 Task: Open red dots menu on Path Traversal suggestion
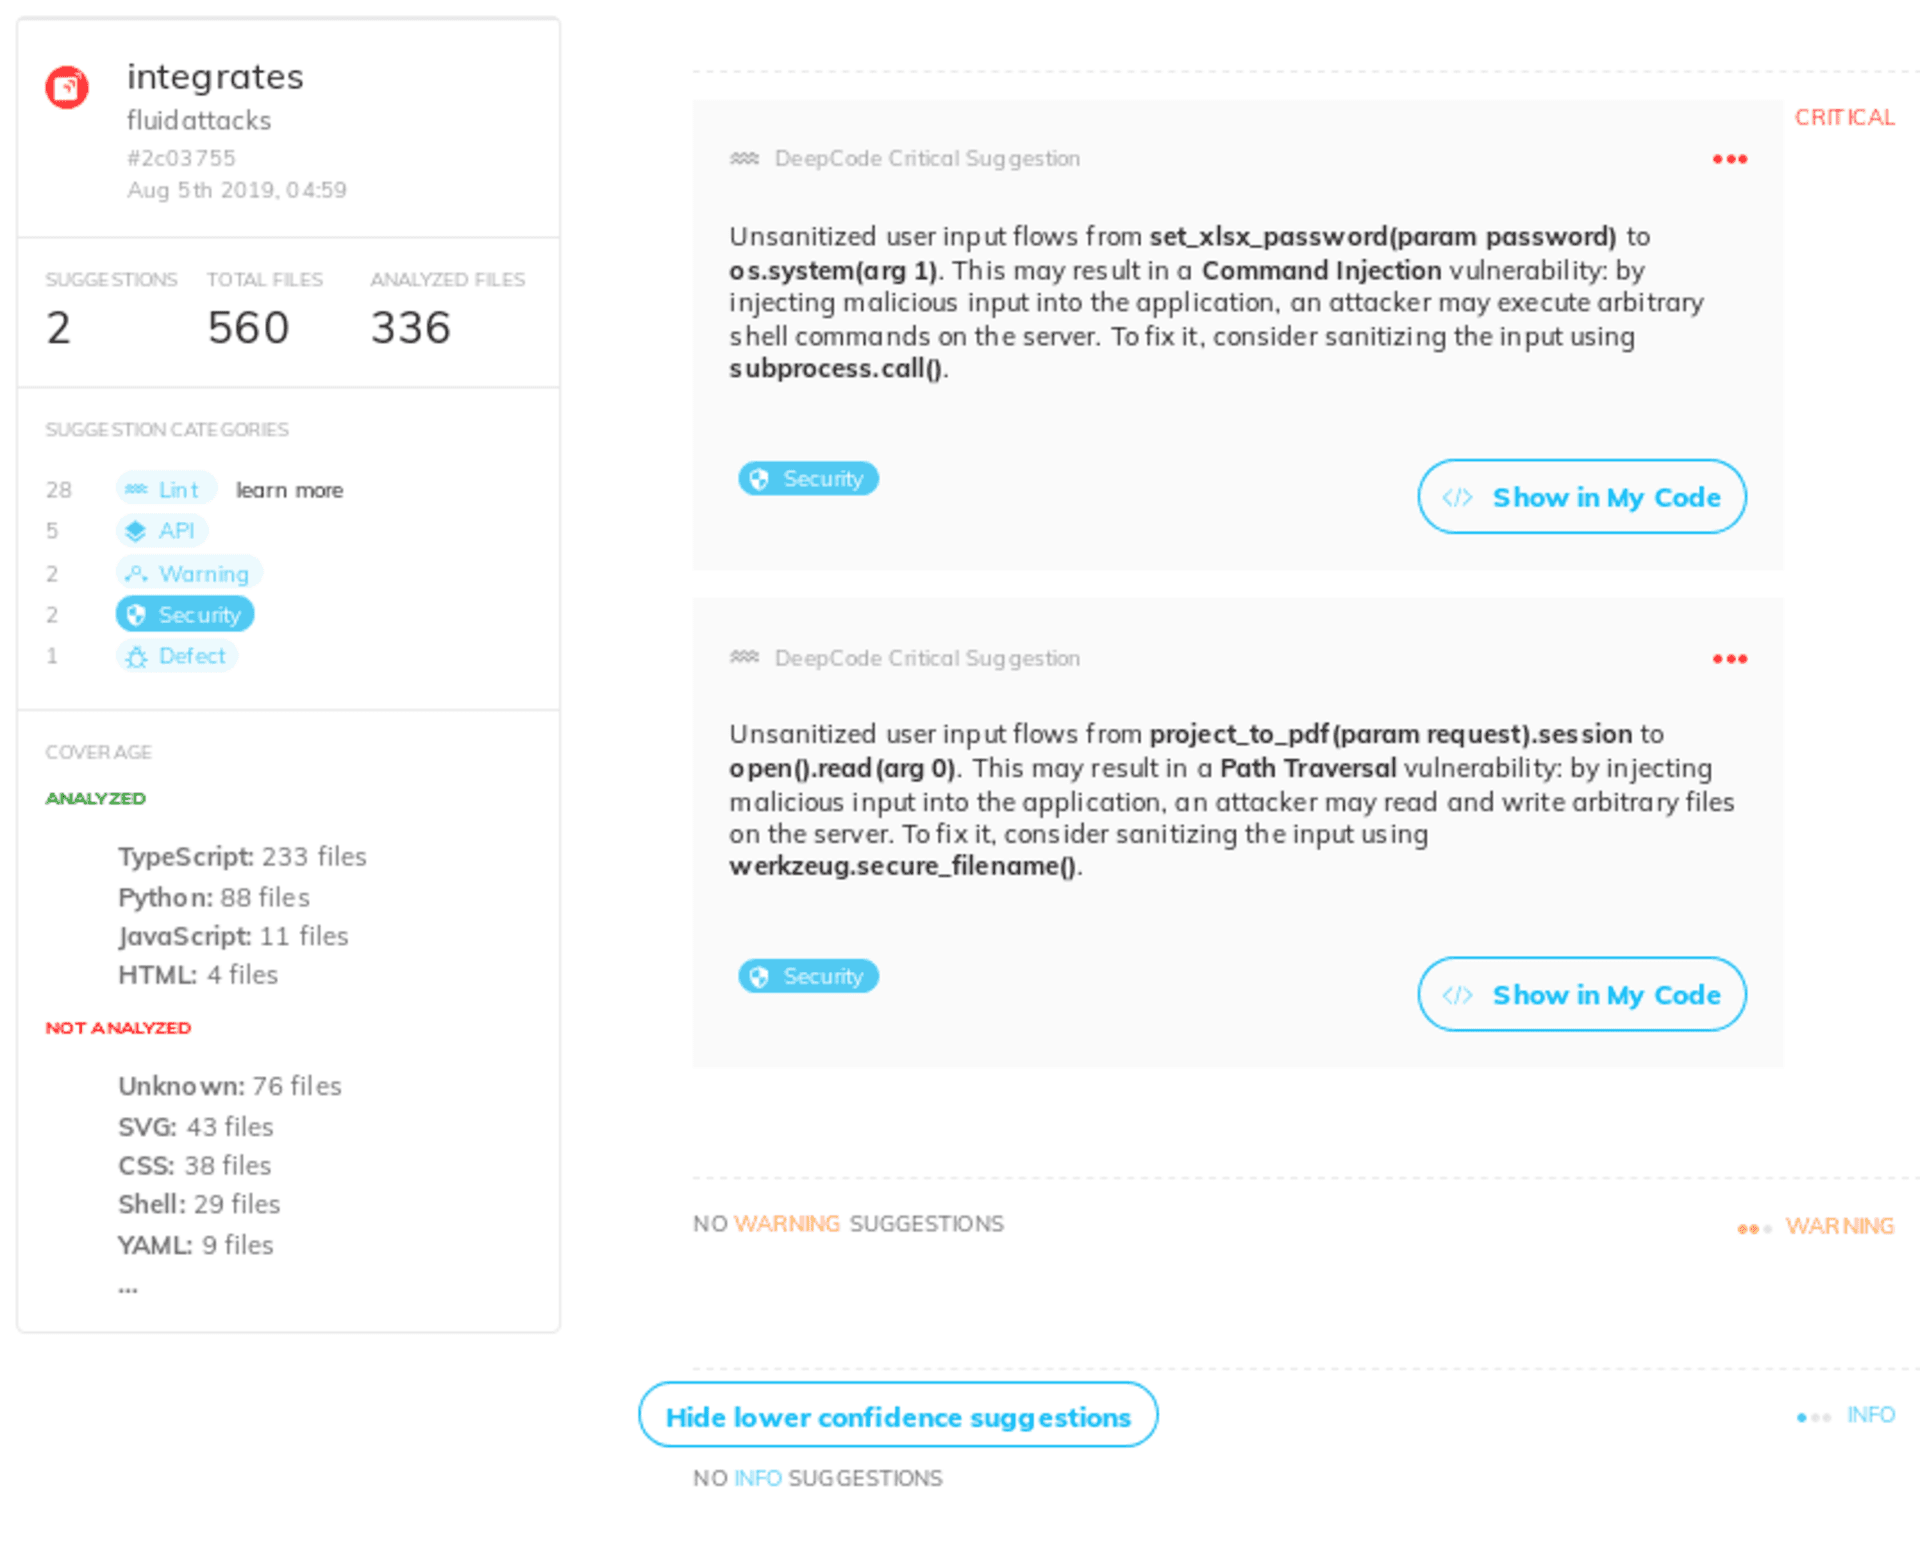click(1729, 658)
